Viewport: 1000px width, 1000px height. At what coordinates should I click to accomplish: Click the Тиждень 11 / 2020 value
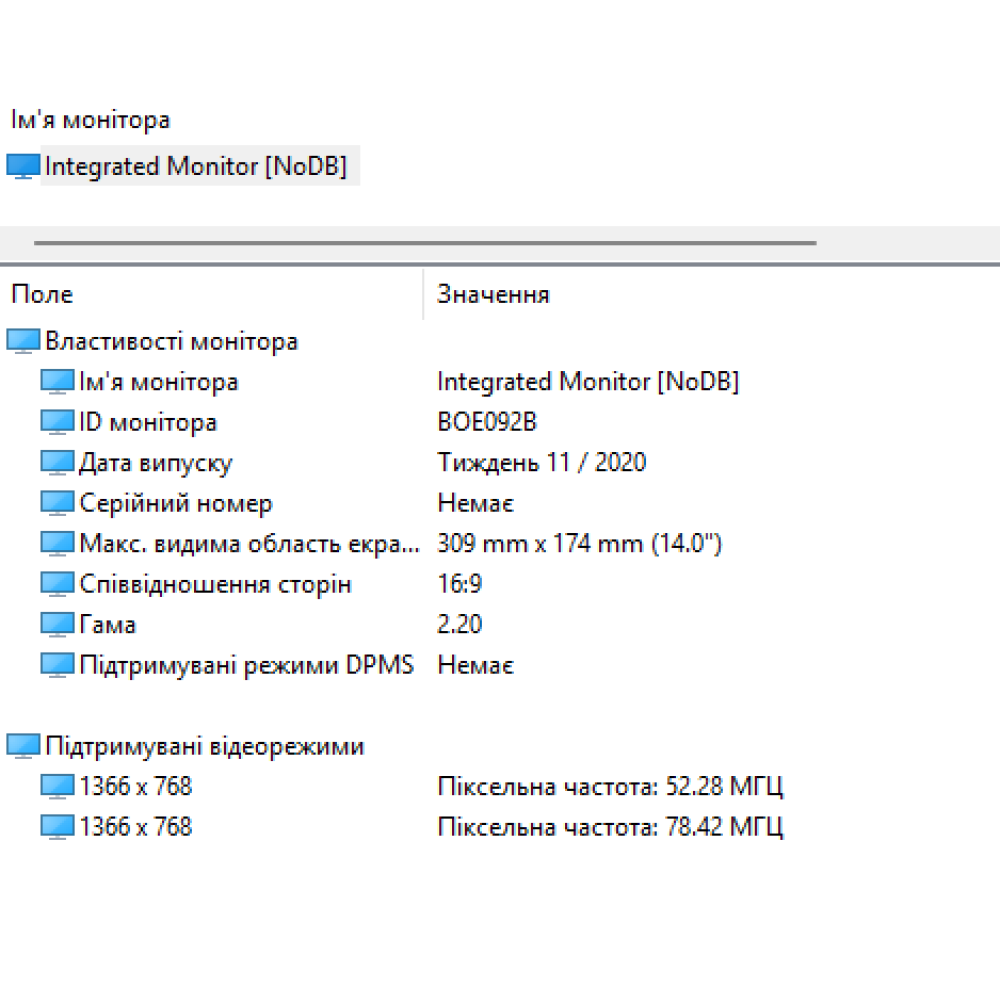click(x=541, y=463)
